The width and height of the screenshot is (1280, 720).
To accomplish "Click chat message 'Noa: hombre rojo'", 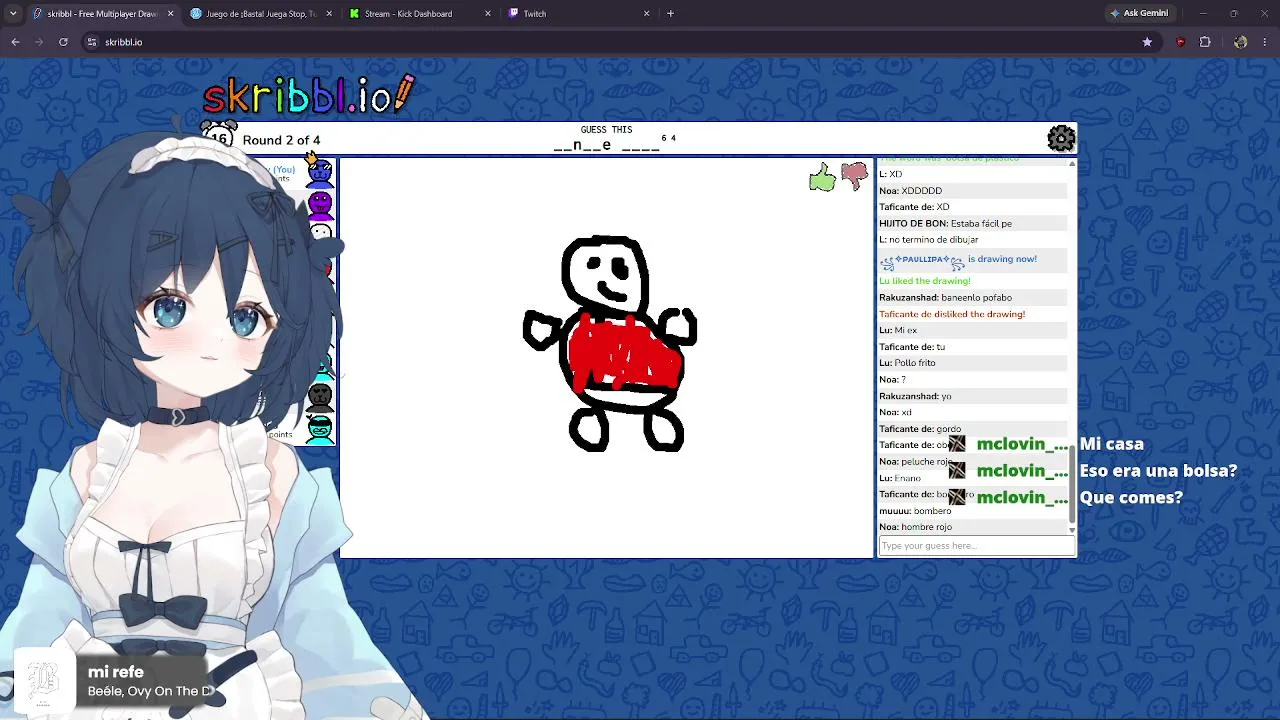I will tap(915, 527).
